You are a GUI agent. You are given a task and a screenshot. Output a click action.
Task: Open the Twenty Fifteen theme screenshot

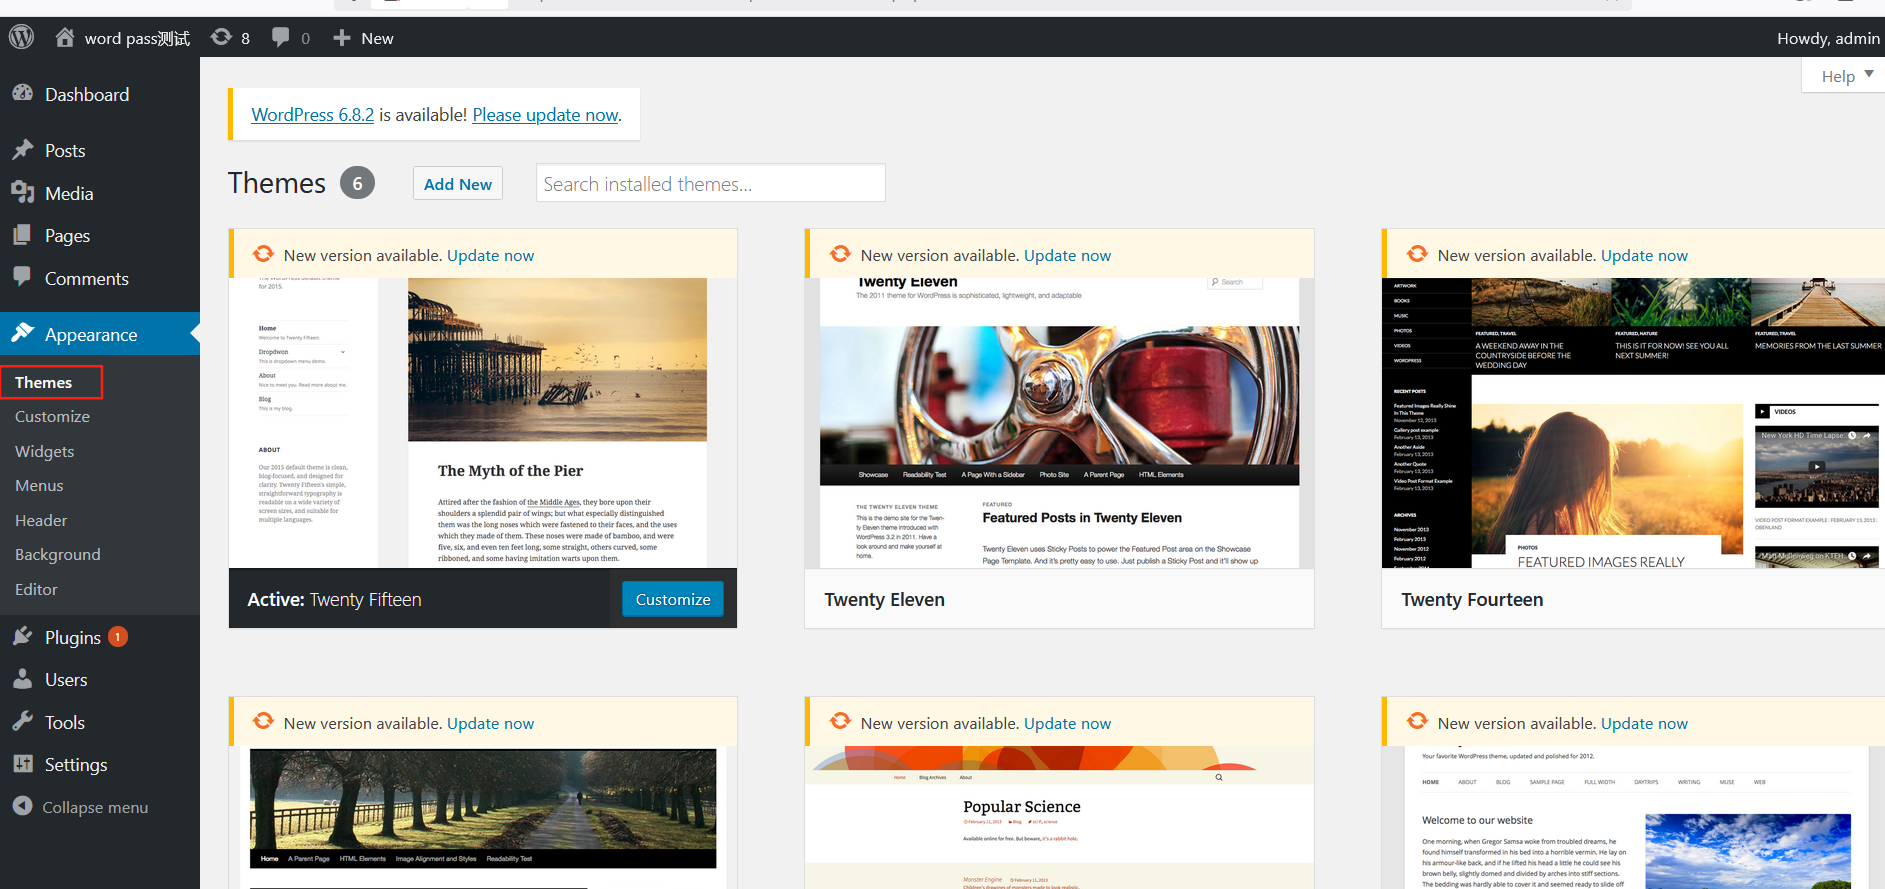point(483,423)
